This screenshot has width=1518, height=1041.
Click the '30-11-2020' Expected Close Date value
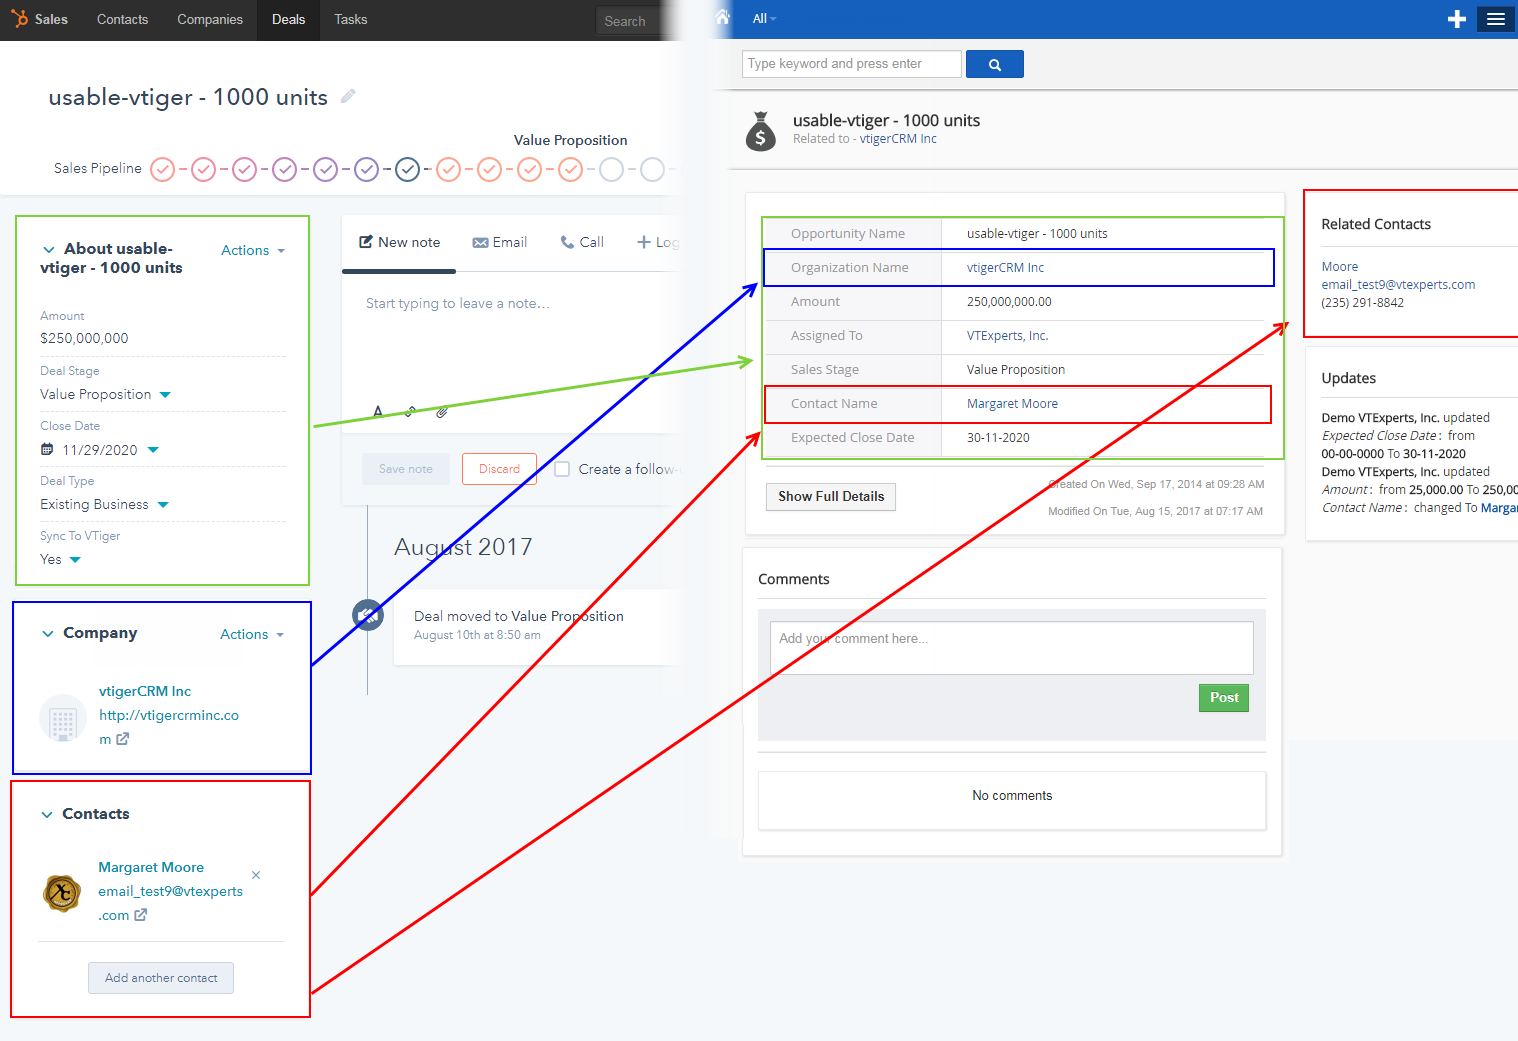click(x=998, y=438)
